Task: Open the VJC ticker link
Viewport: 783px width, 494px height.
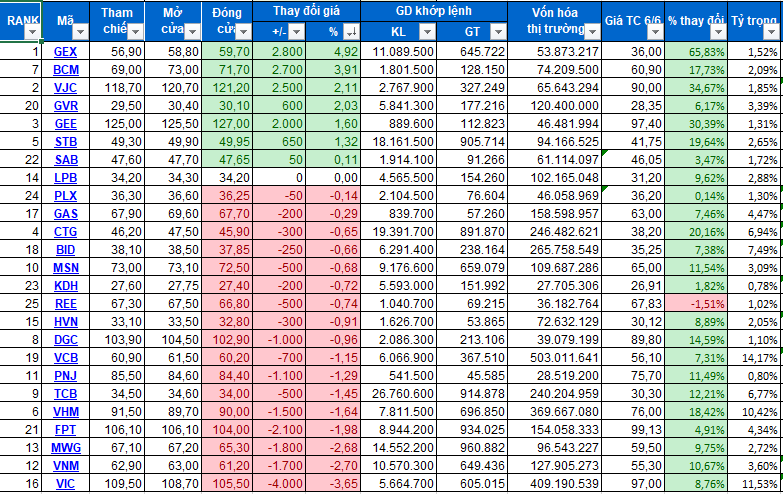Action: tap(65, 88)
